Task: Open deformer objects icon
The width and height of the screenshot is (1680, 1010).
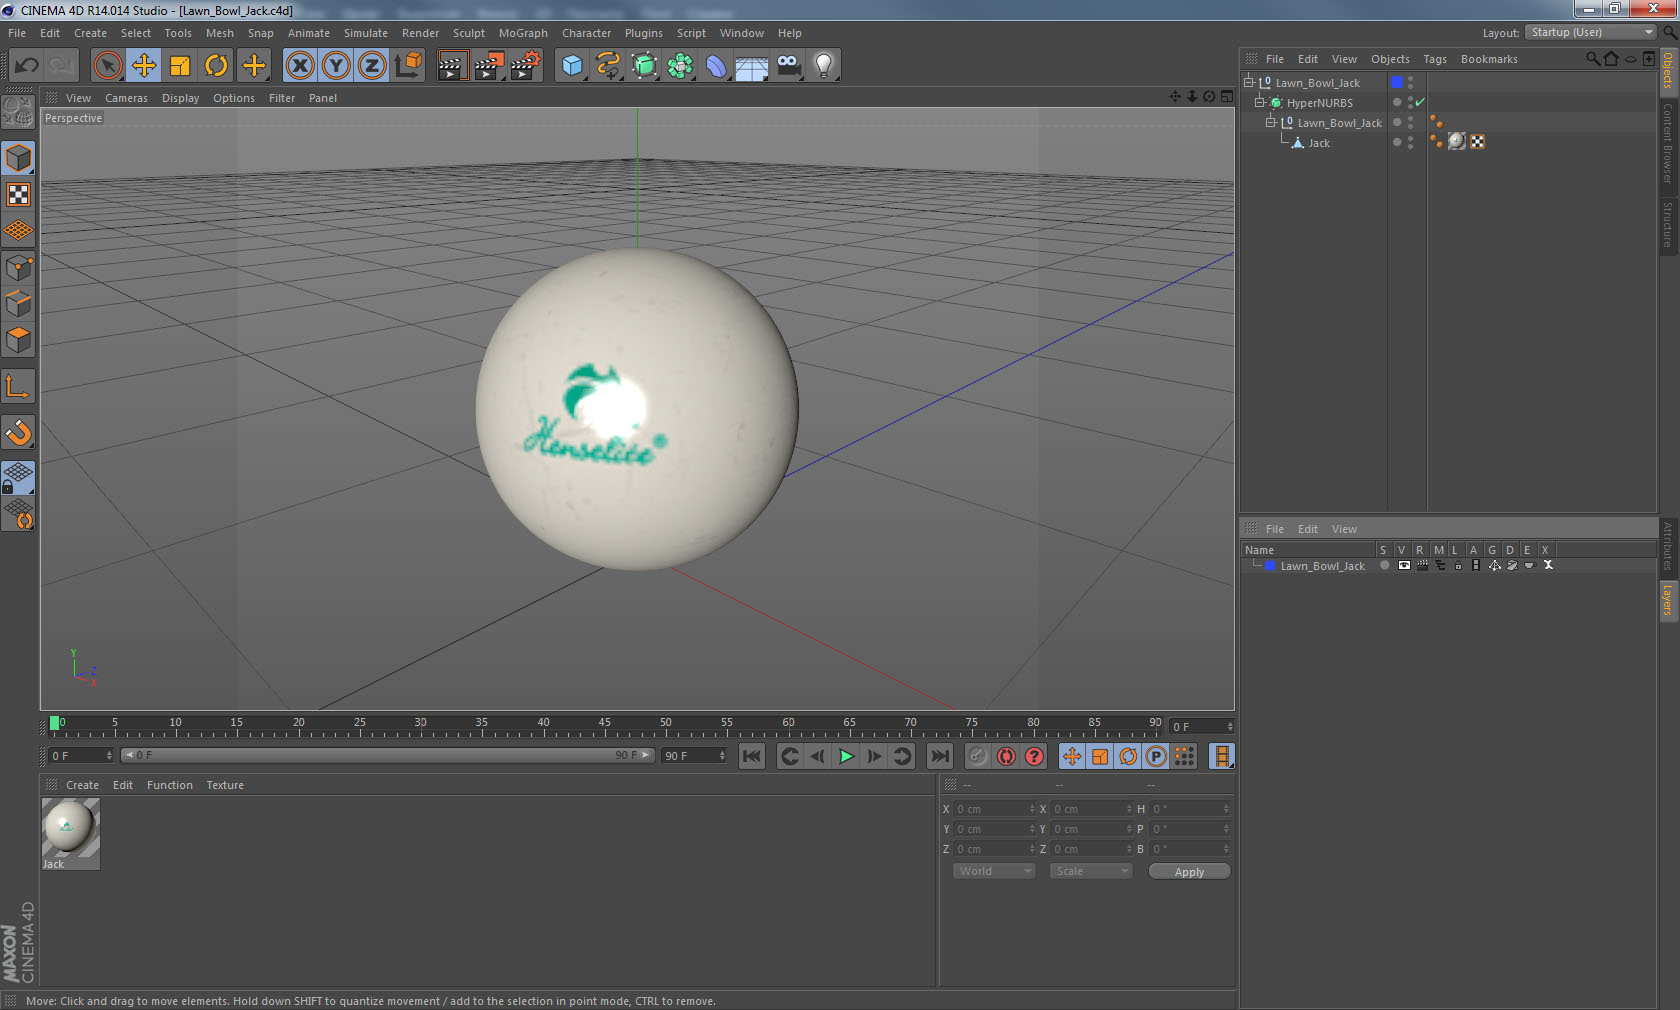Action: [x=716, y=66]
